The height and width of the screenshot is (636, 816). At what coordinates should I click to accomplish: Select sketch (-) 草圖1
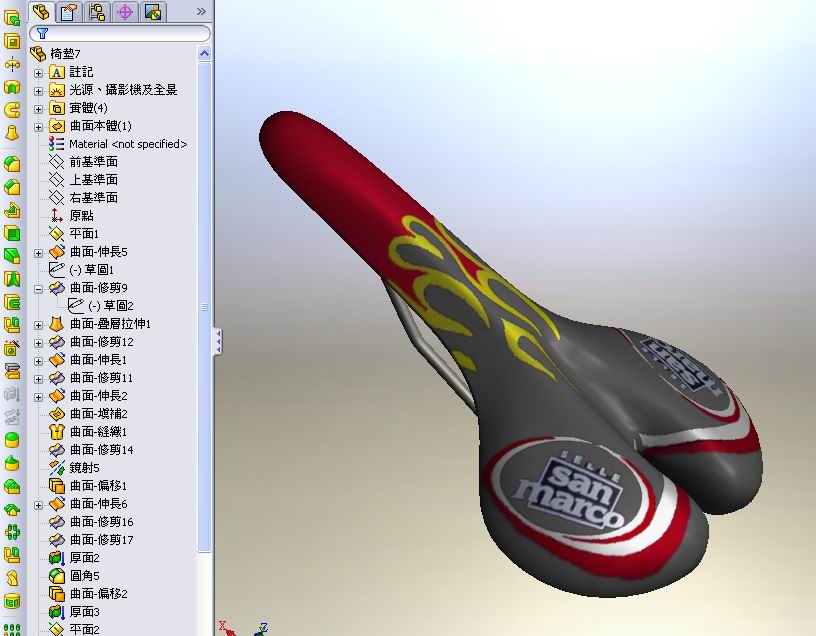81,270
